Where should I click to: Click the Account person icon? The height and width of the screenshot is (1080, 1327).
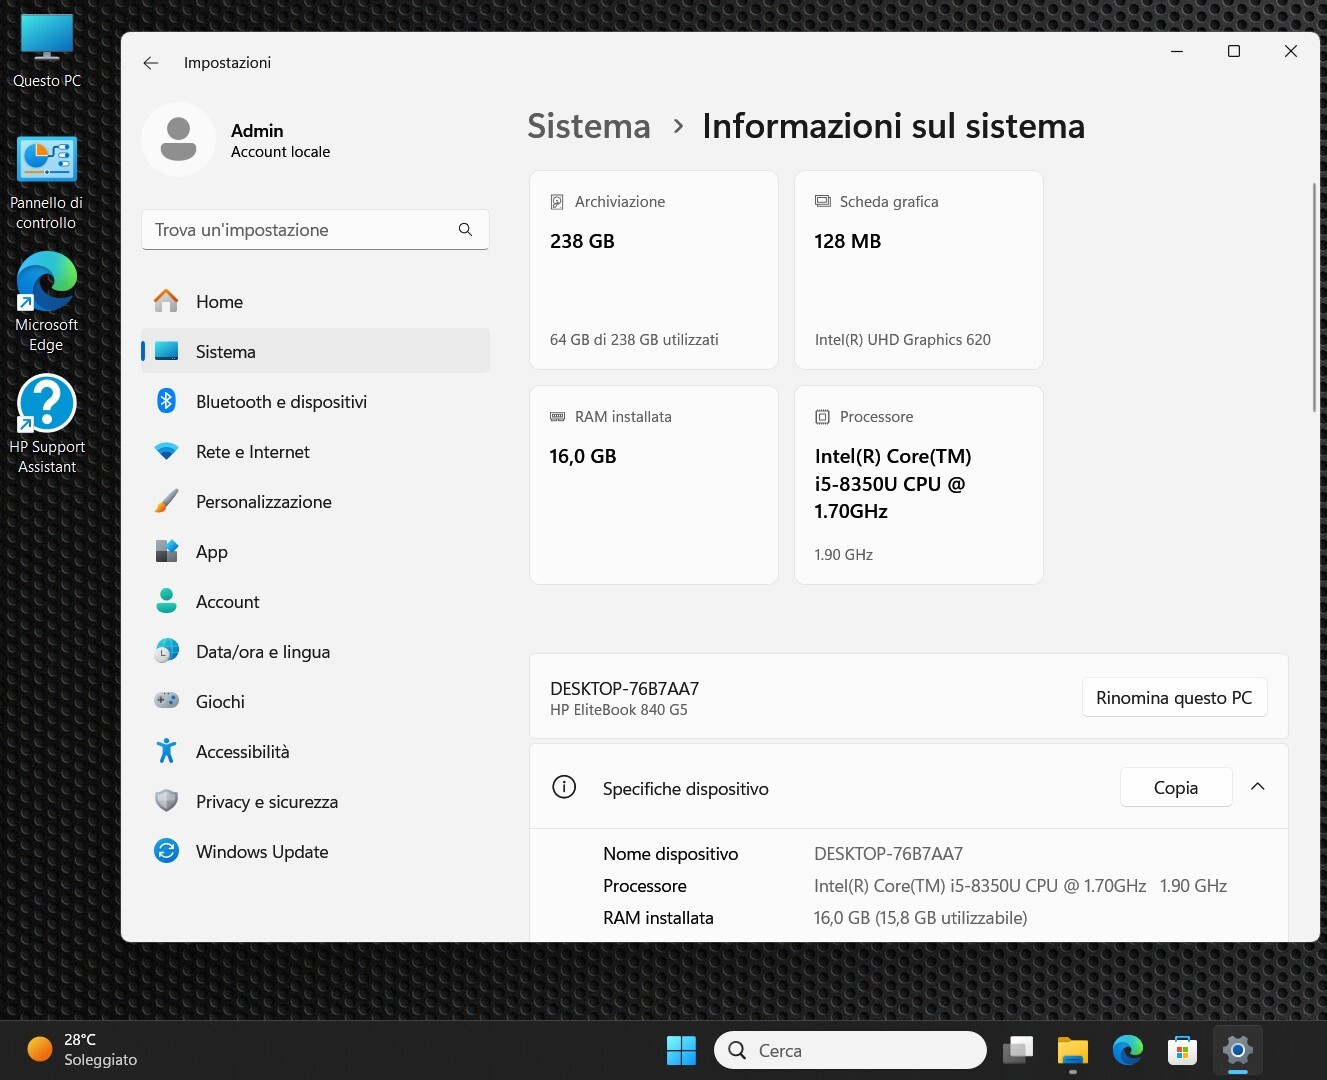pos(166,601)
